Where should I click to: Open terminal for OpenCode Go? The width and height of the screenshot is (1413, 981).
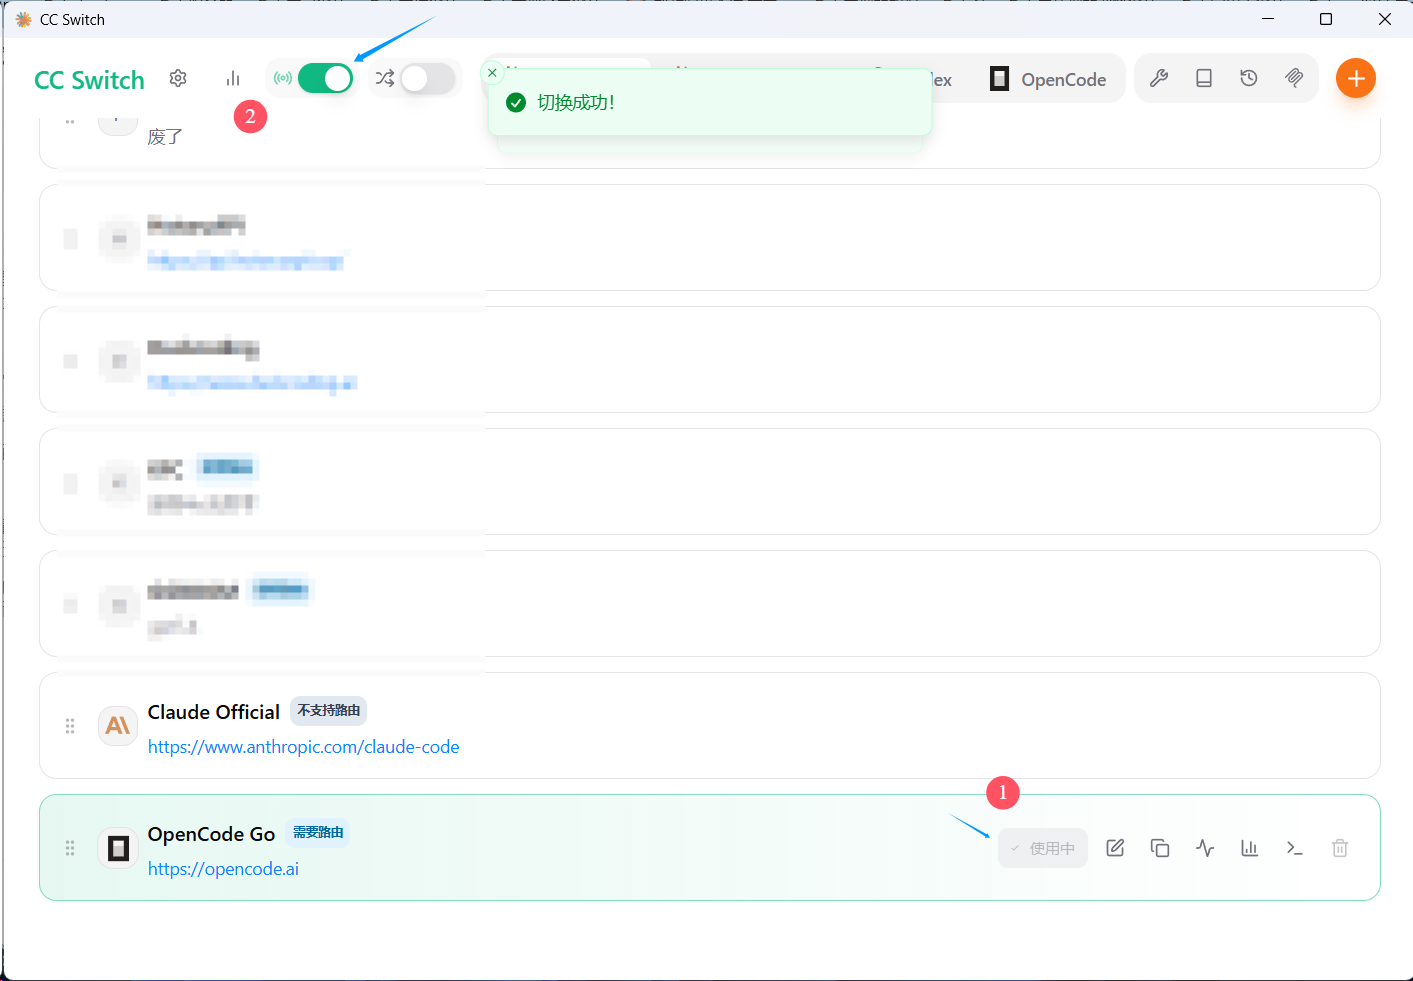(1295, 848)
